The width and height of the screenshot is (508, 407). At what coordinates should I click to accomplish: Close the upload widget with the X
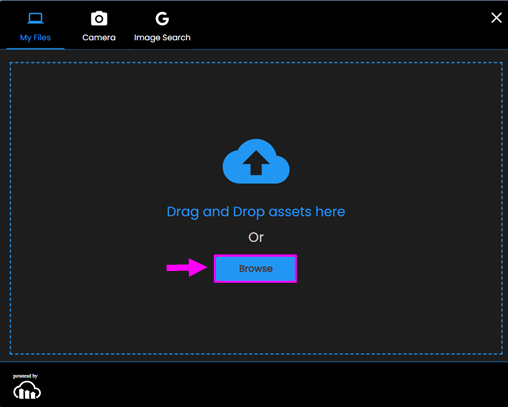496,18
